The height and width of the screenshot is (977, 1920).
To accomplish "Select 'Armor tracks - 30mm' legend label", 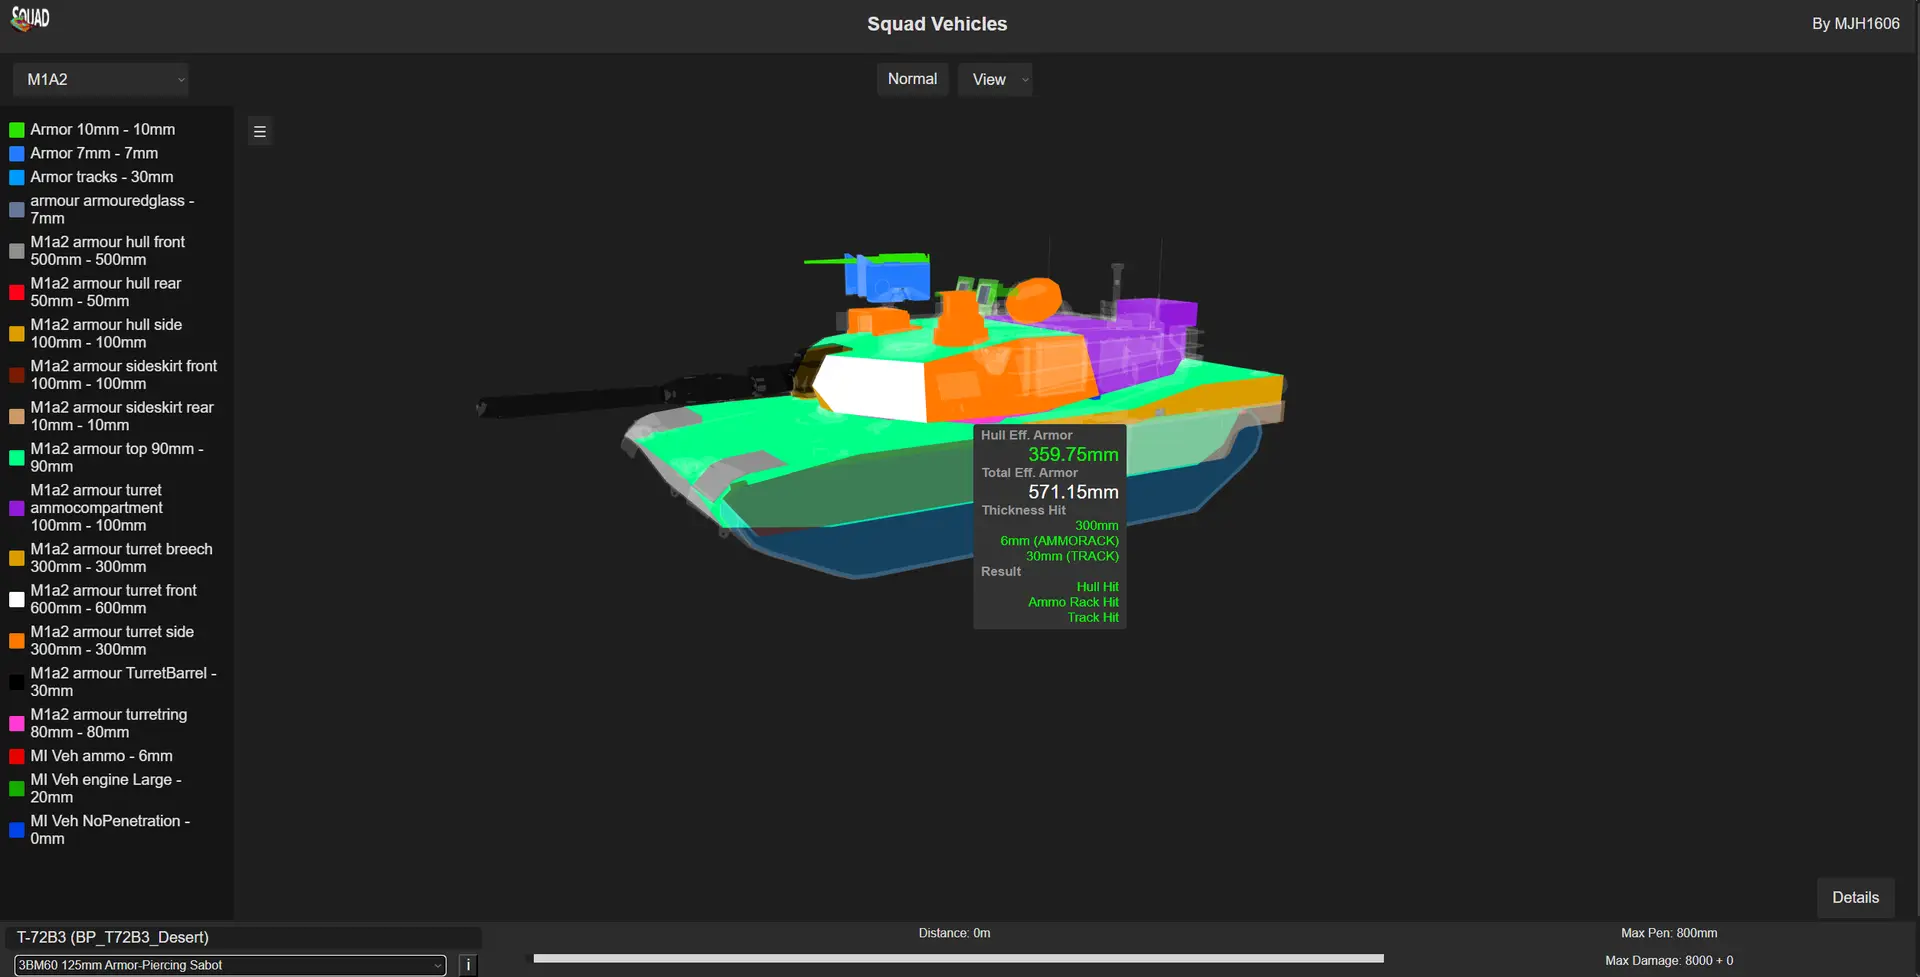I will 101,177.
